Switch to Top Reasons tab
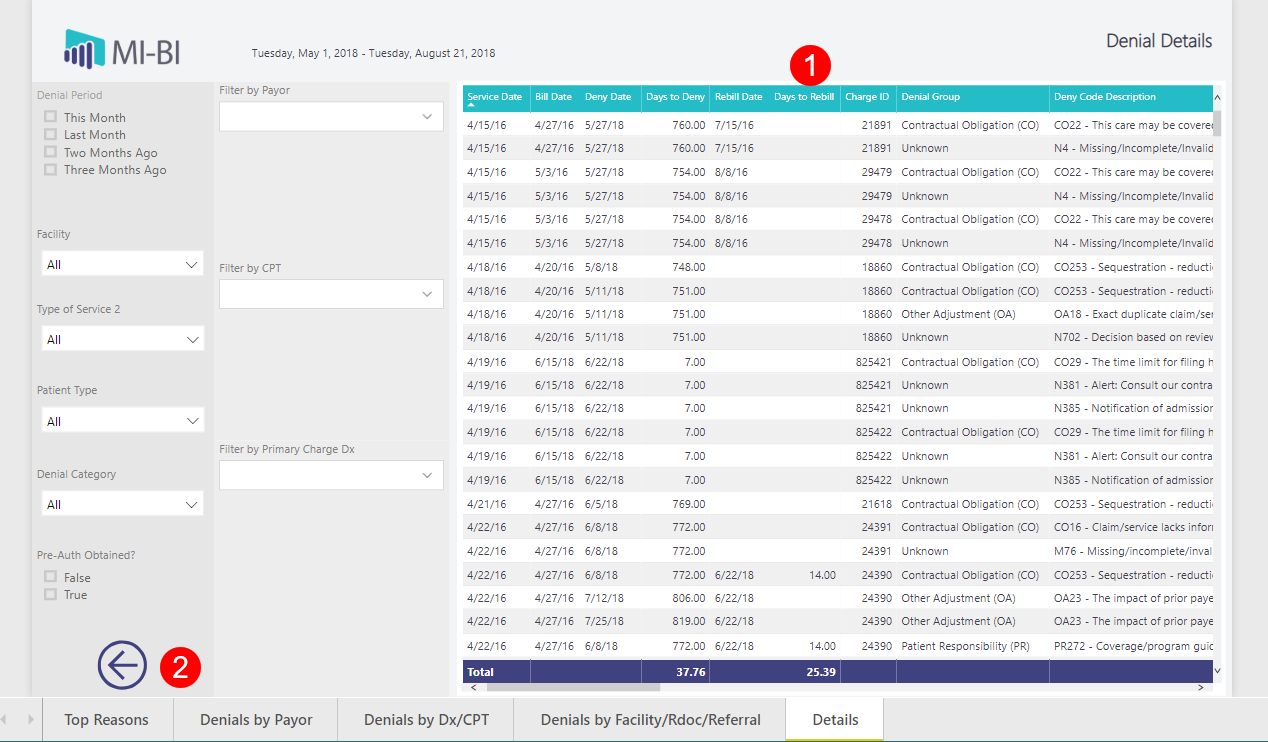 [x=106, y=719]
